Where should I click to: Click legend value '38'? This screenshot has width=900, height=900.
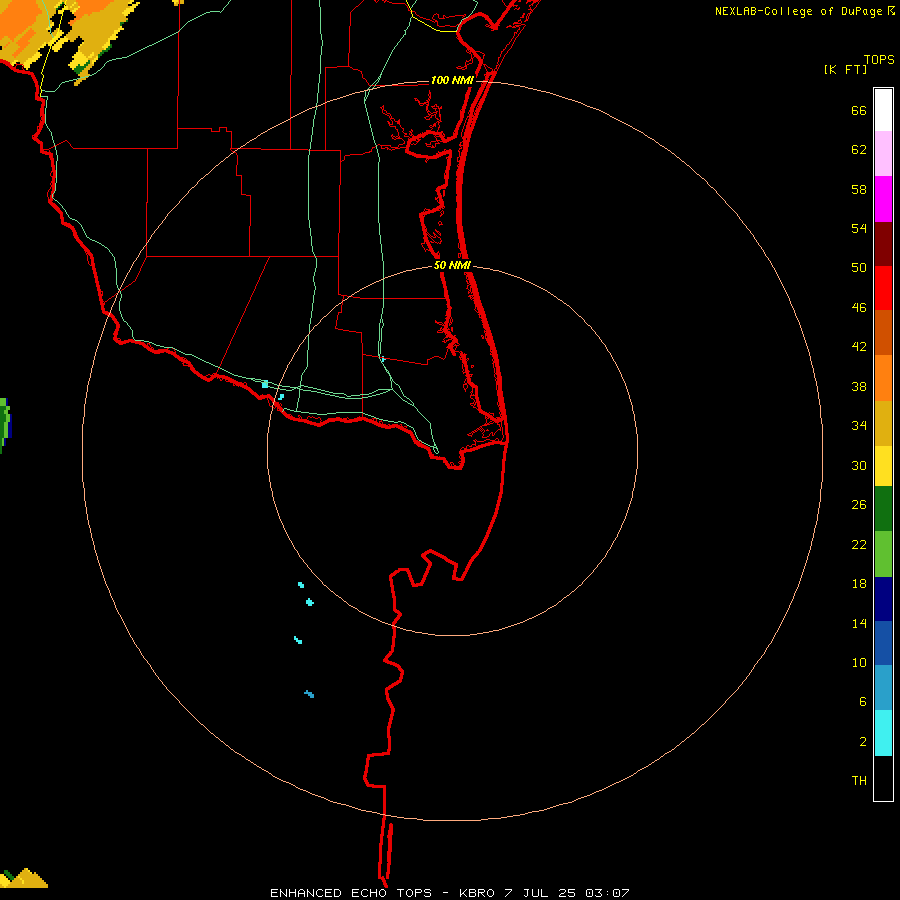click(859, 386)
